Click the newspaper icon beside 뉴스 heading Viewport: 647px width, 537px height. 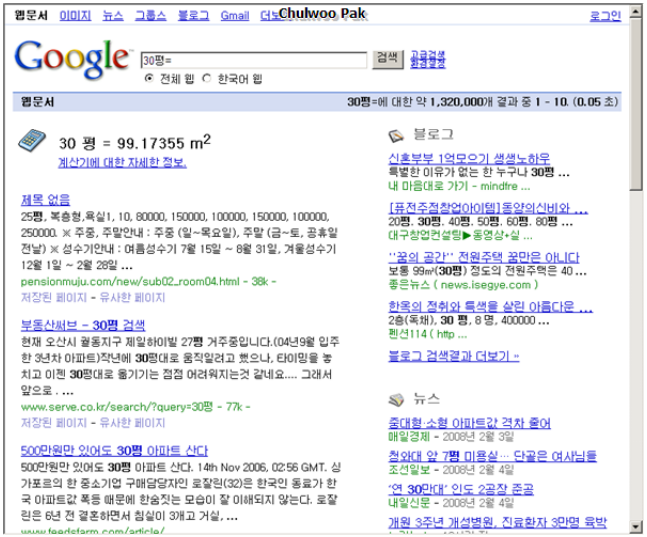click(396, 400)
